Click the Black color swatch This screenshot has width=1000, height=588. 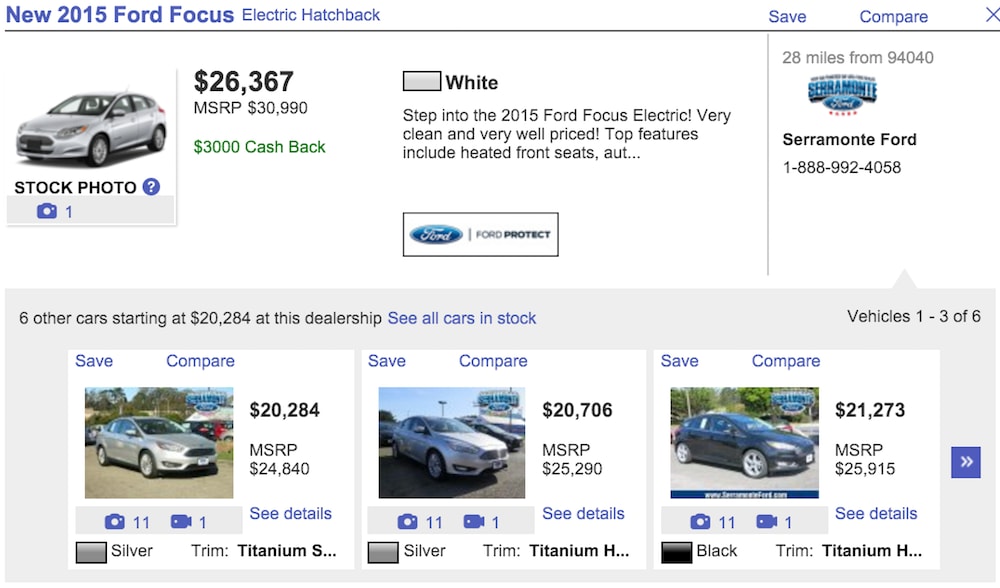click(x=676, y=552)
